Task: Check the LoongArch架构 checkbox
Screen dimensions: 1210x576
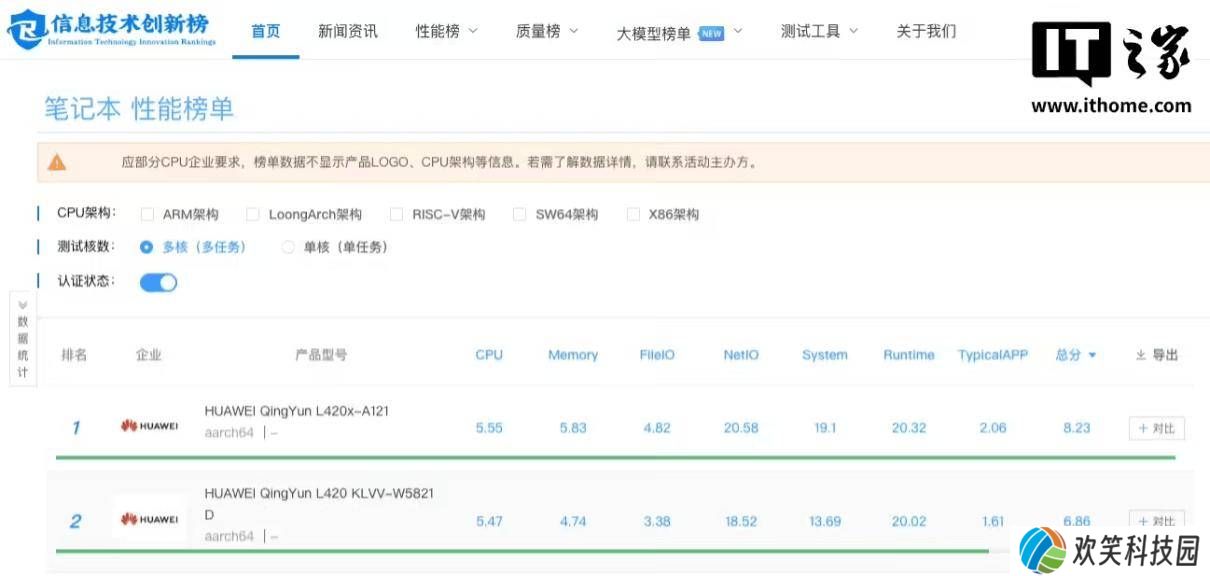Action: pyautogui.click(x=253, y=214)
